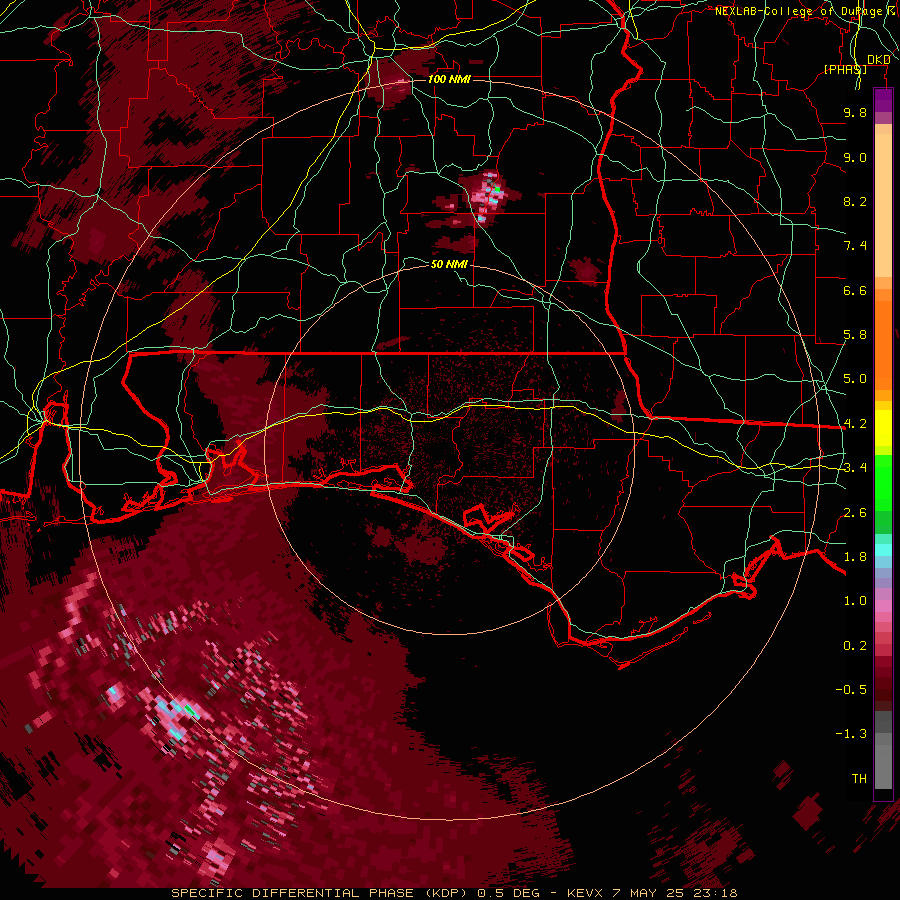This screenshot has width=900, height=900.
Task: Click the isolated storm cell with cyan core
Action: (488, 197)
